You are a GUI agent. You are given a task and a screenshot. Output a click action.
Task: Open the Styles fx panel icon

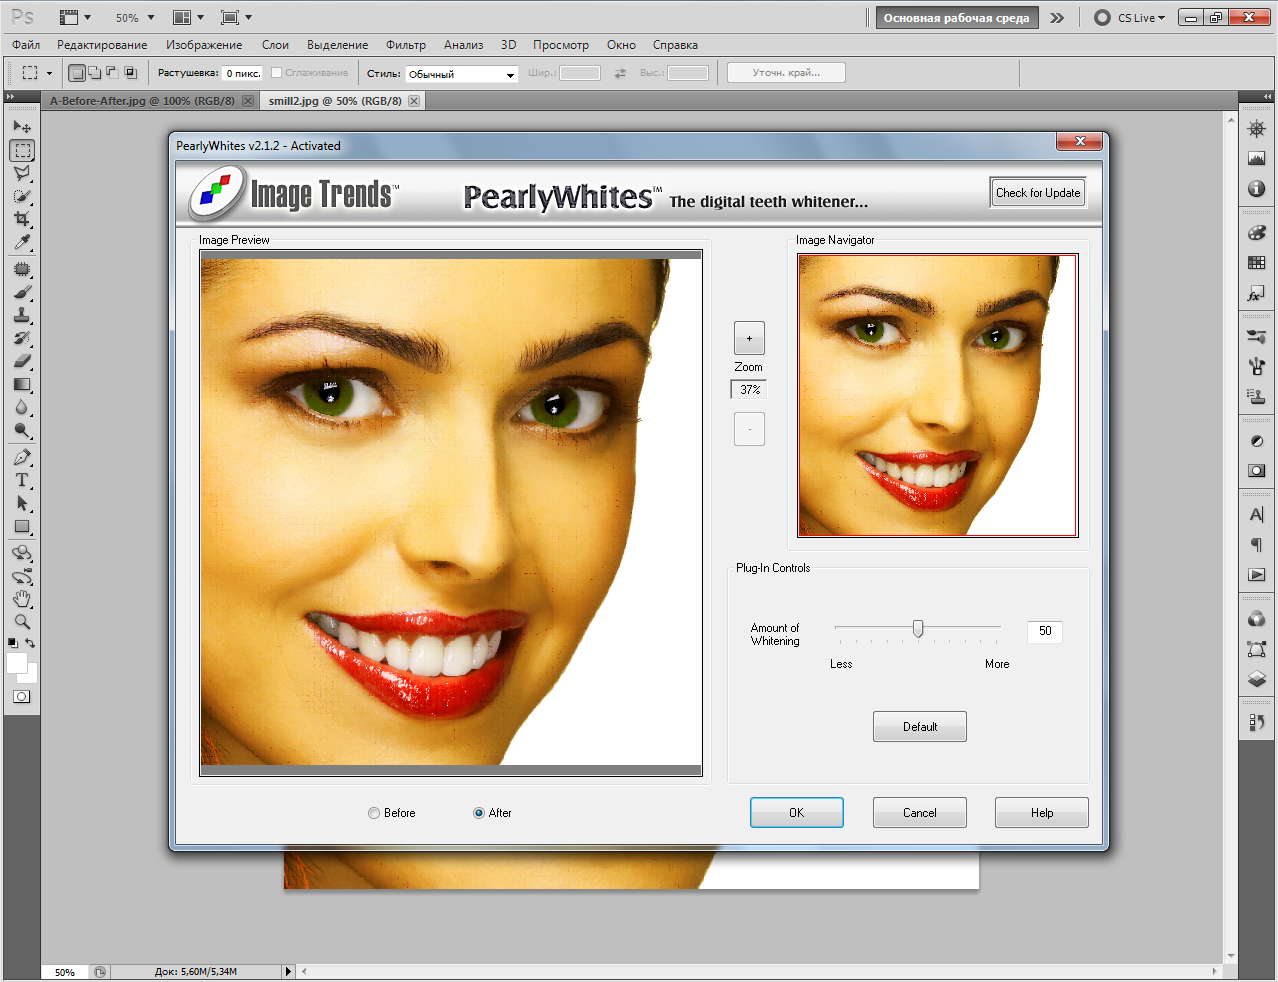[1256, 294]
